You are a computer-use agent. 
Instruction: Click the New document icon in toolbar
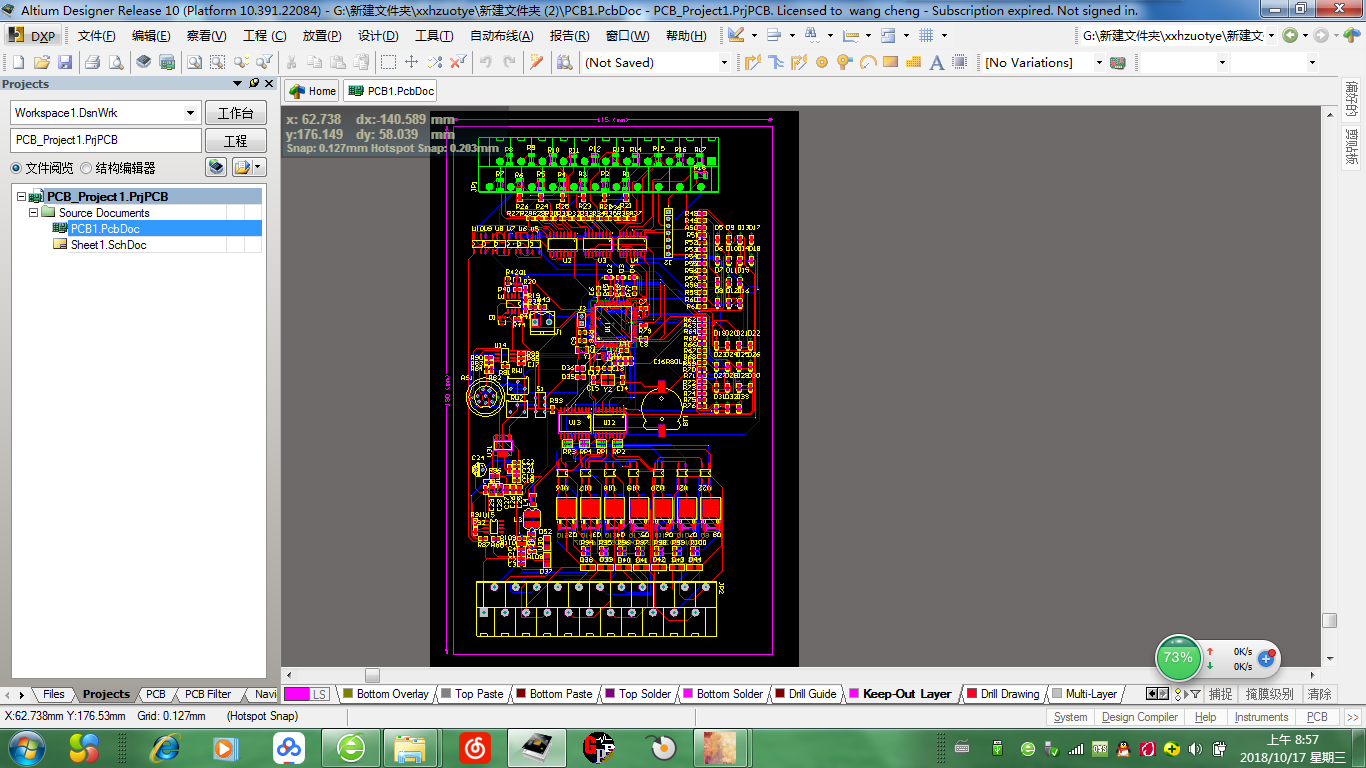[18, 62]
